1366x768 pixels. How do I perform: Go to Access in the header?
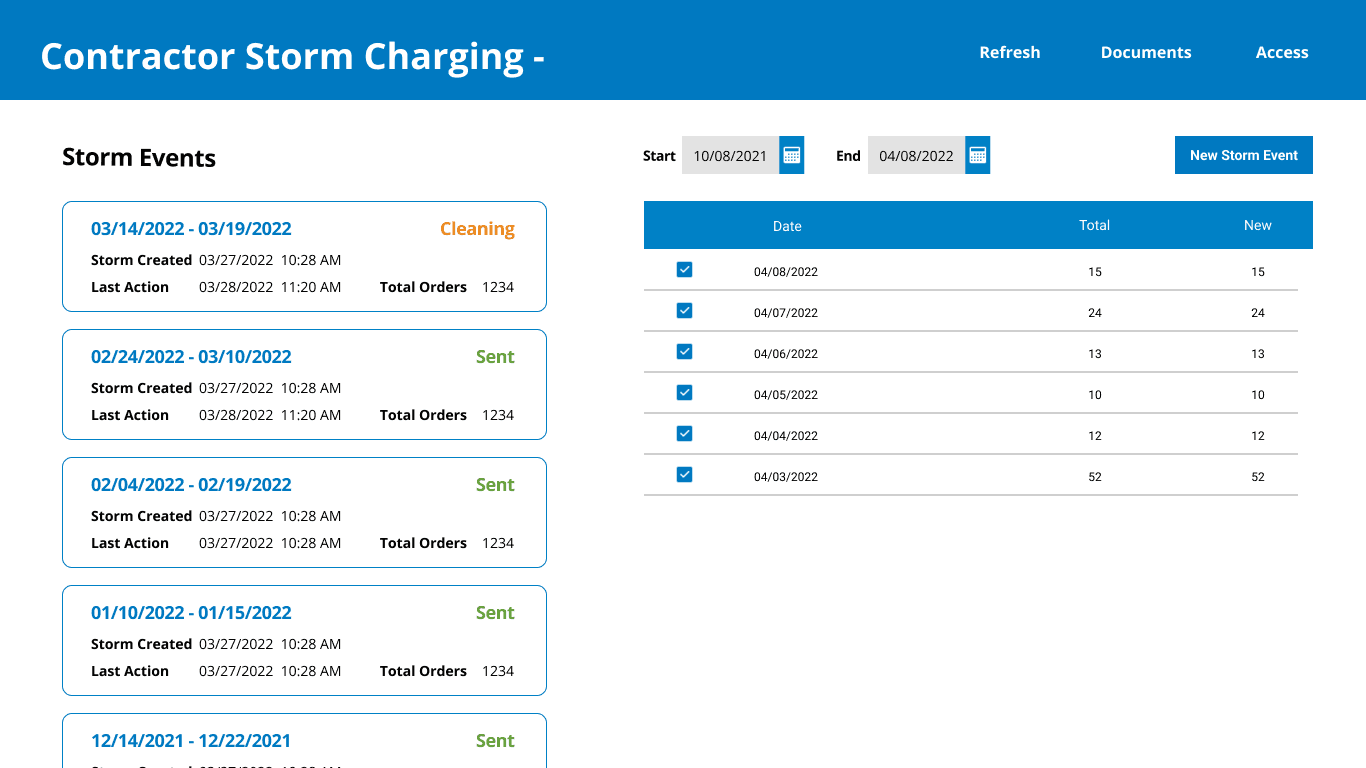(1282, 52)
